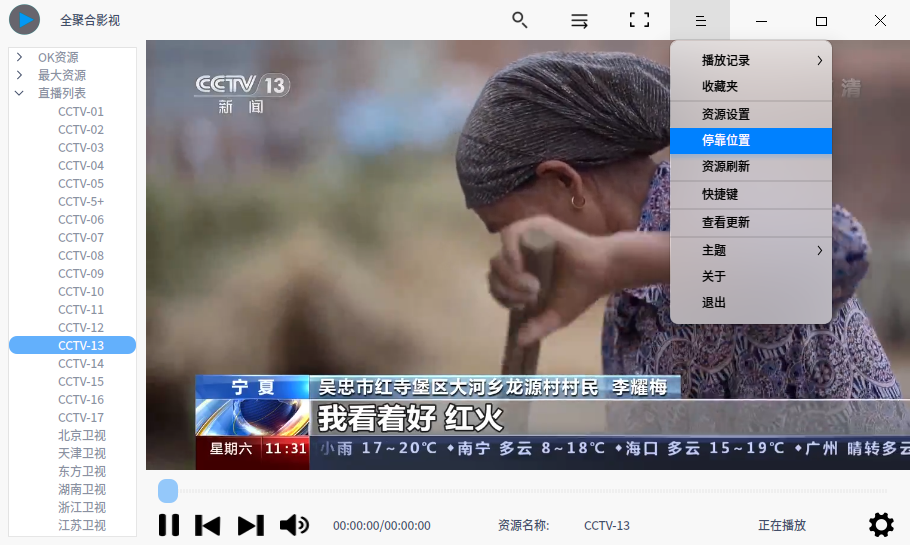Open the playlist list icon in title bar
The image size is (910, 545).
579,20
